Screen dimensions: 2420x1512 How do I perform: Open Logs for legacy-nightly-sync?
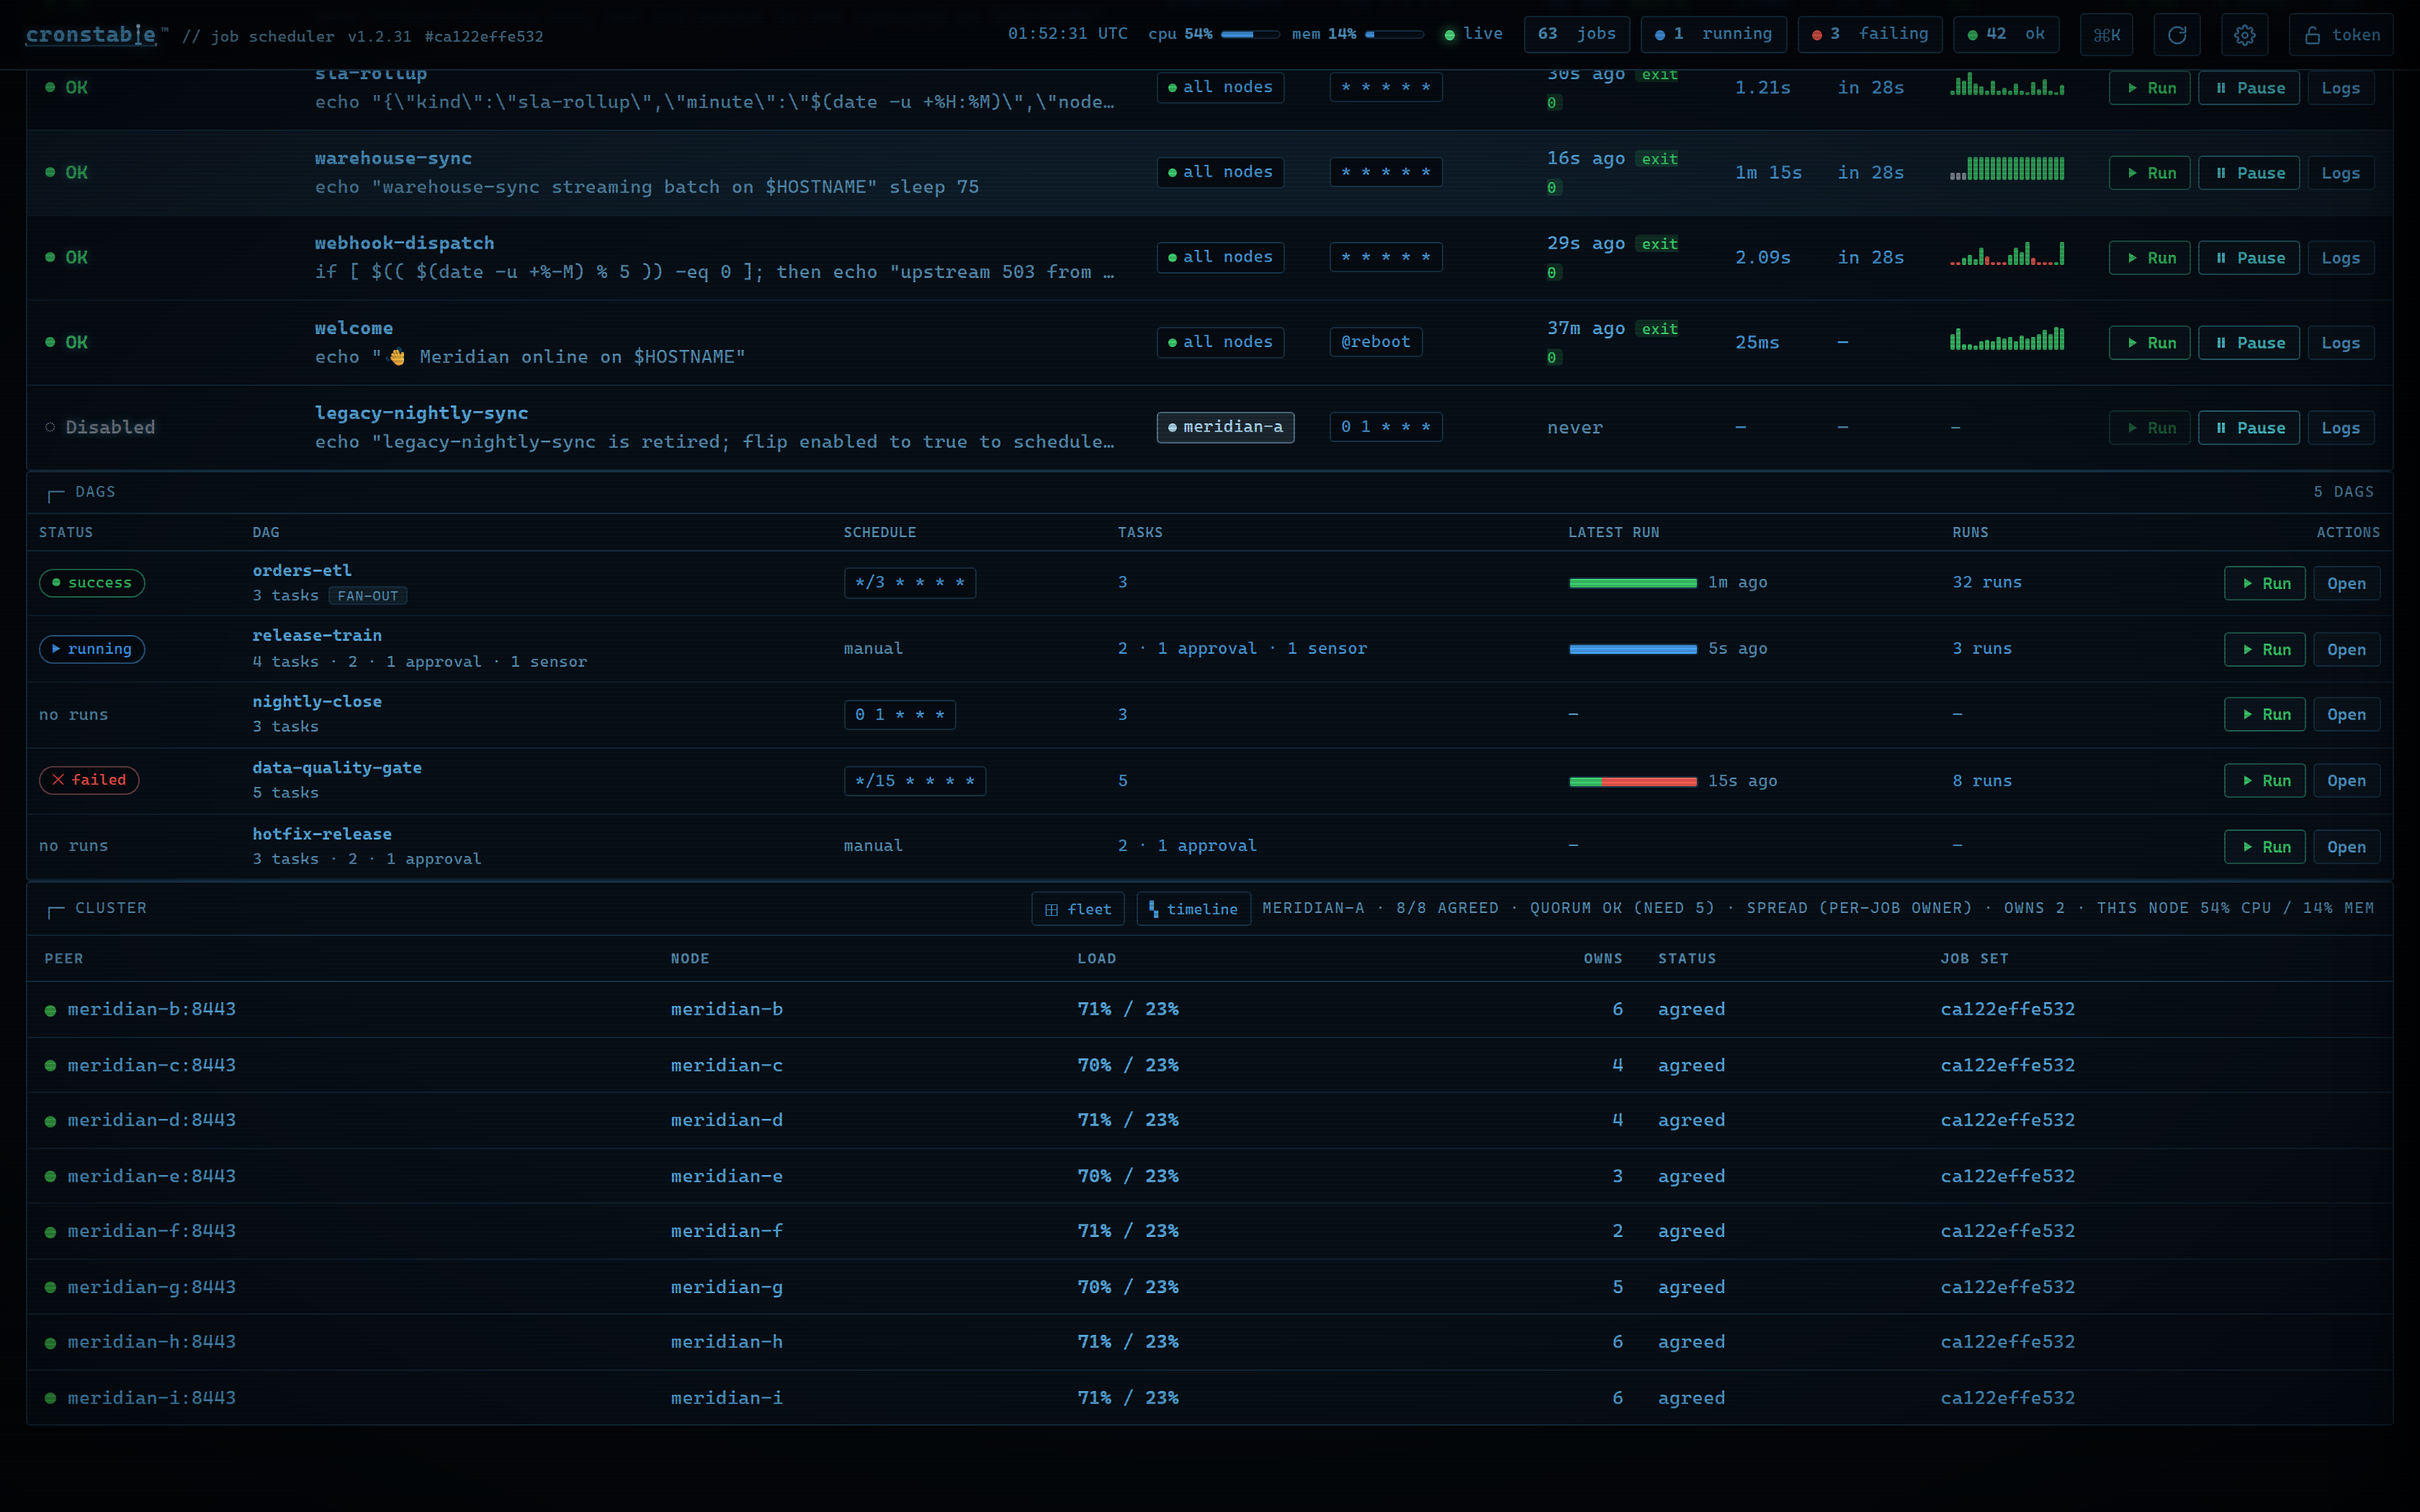2340,428
